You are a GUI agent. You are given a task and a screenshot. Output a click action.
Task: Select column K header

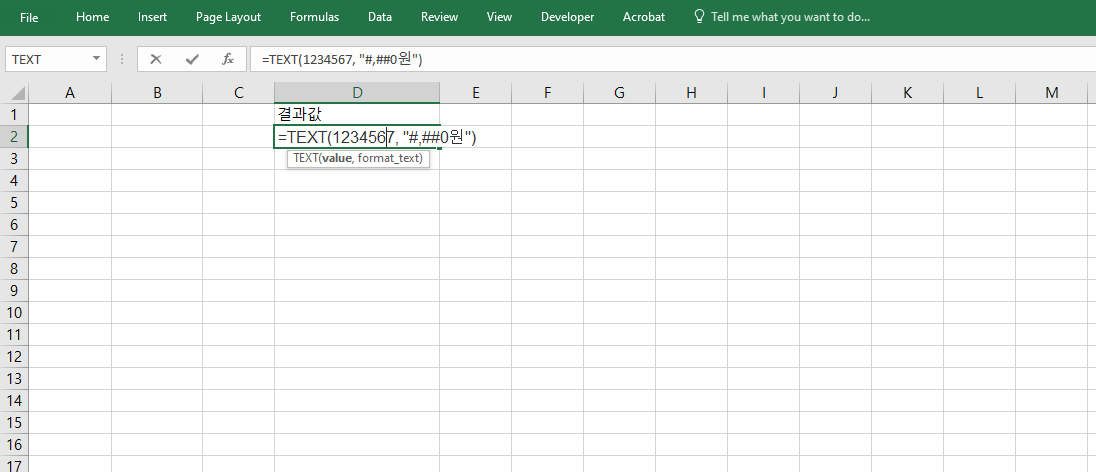pos(907,92)
